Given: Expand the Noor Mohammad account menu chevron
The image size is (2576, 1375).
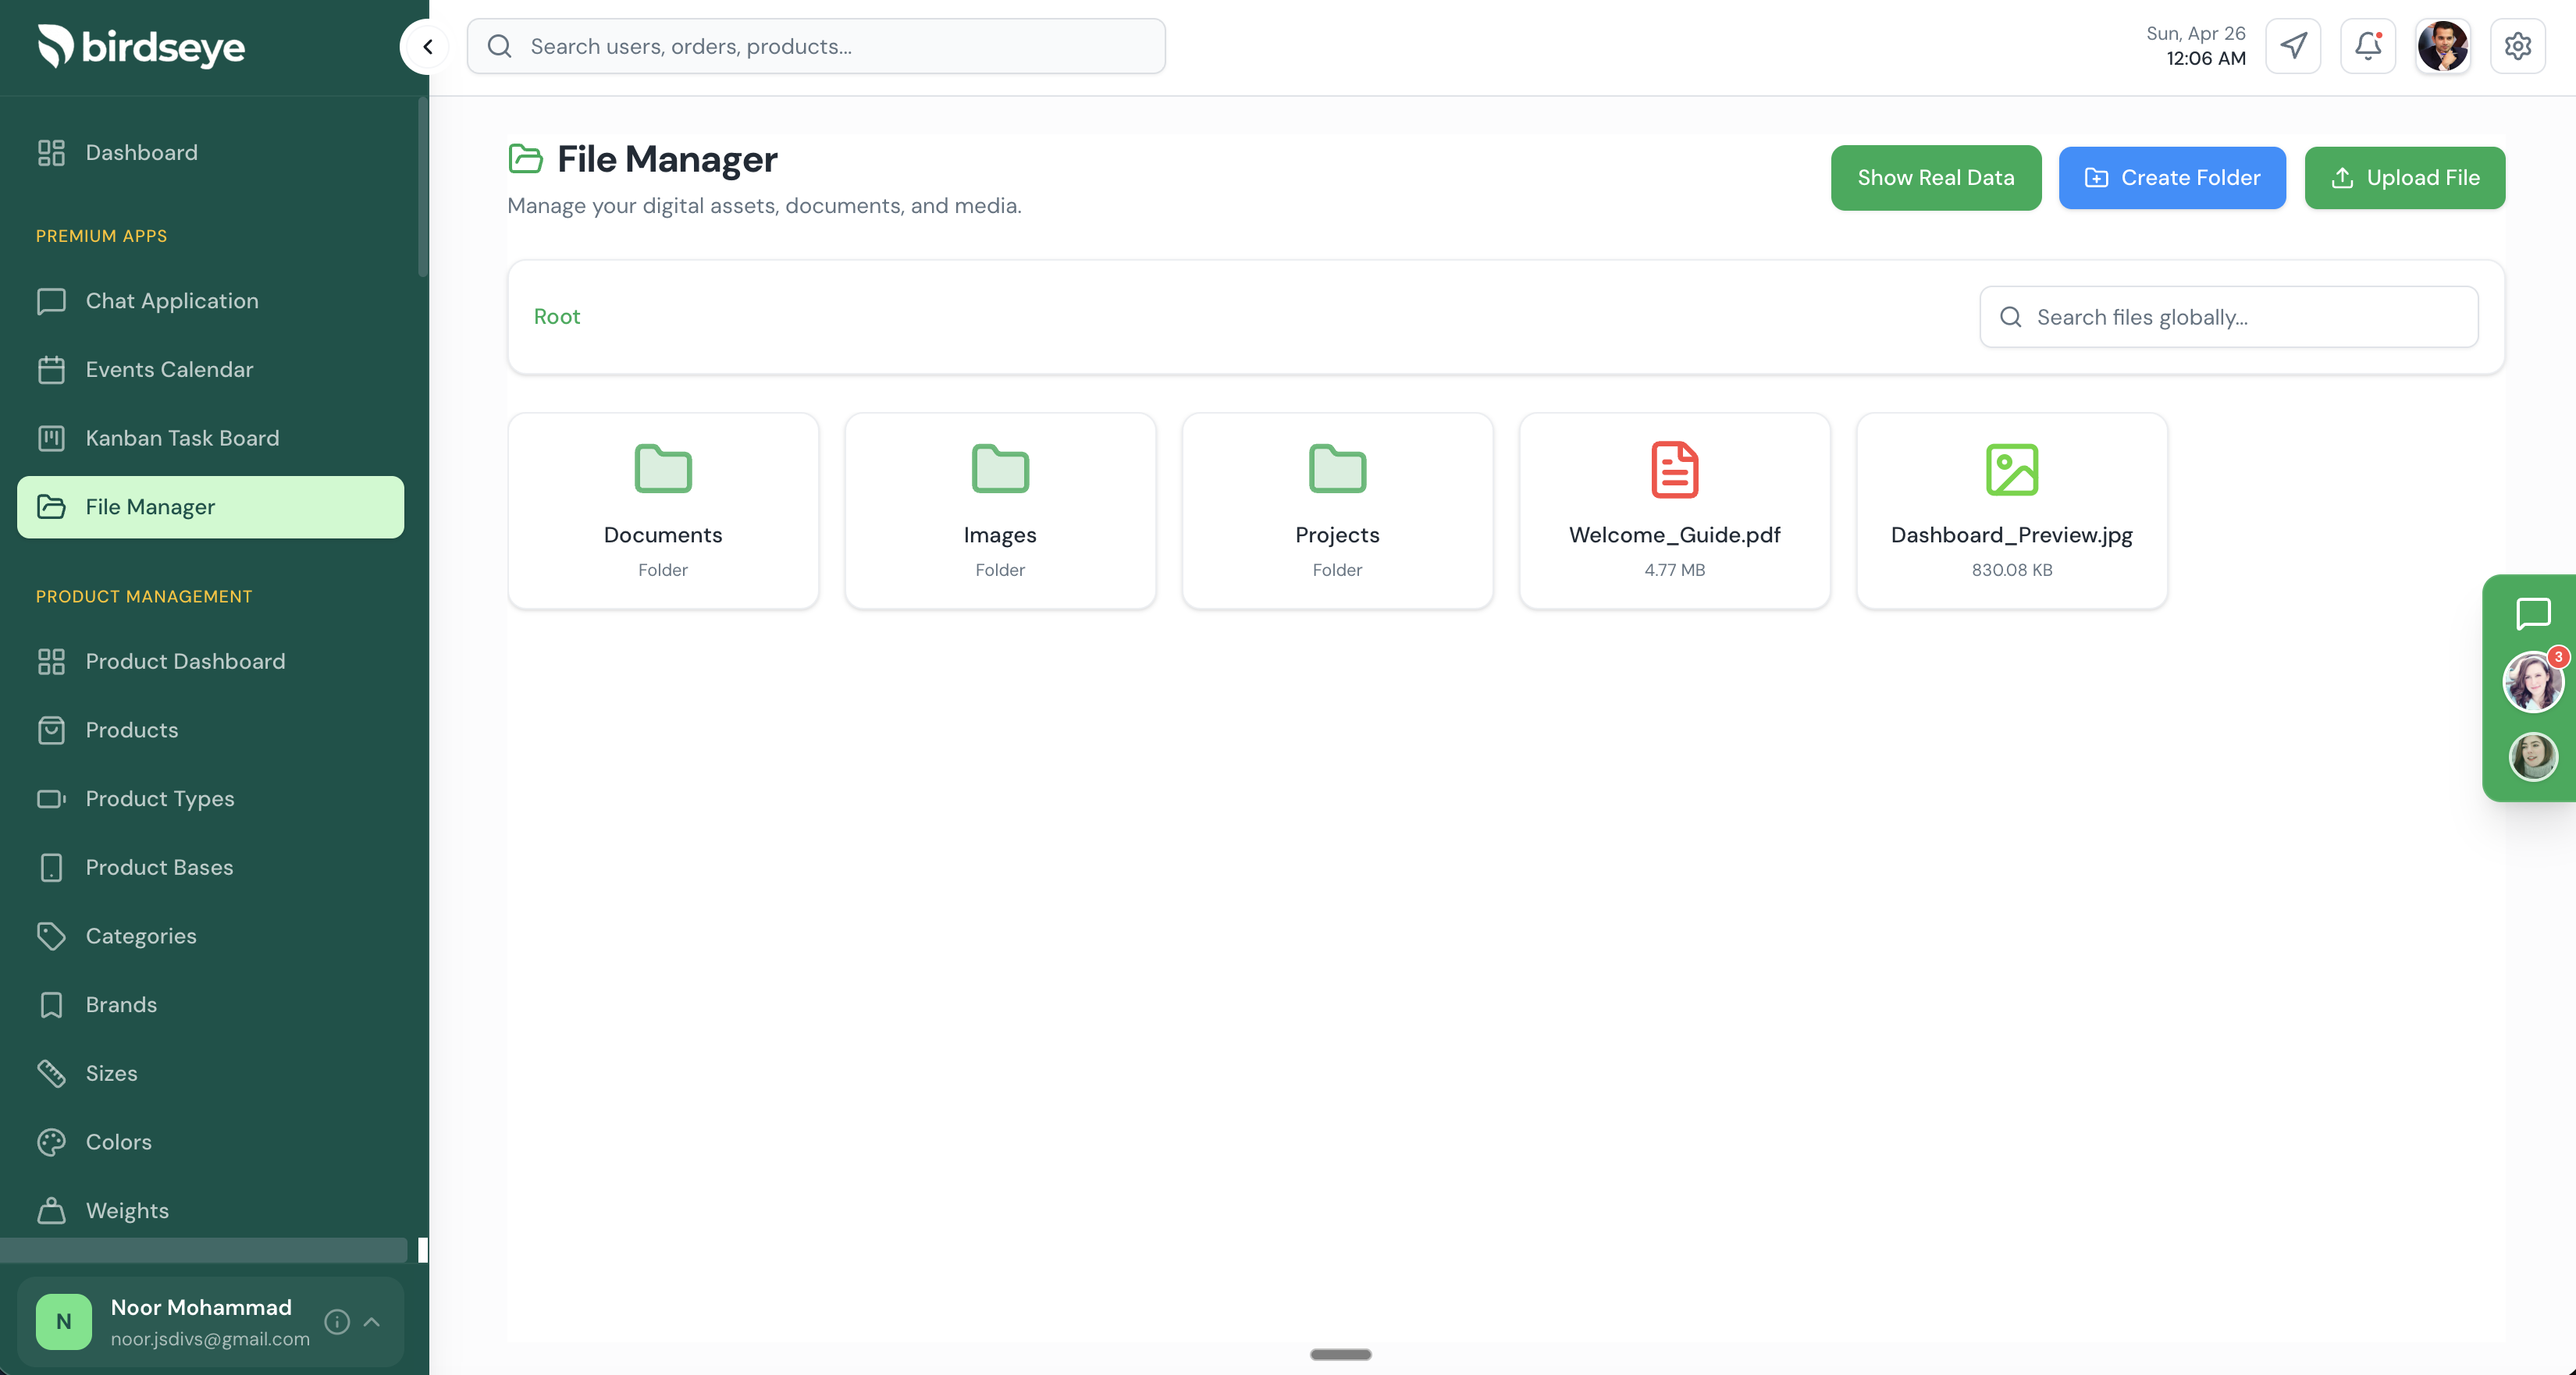Looking at the screenshot, I should pos(372,1322).
